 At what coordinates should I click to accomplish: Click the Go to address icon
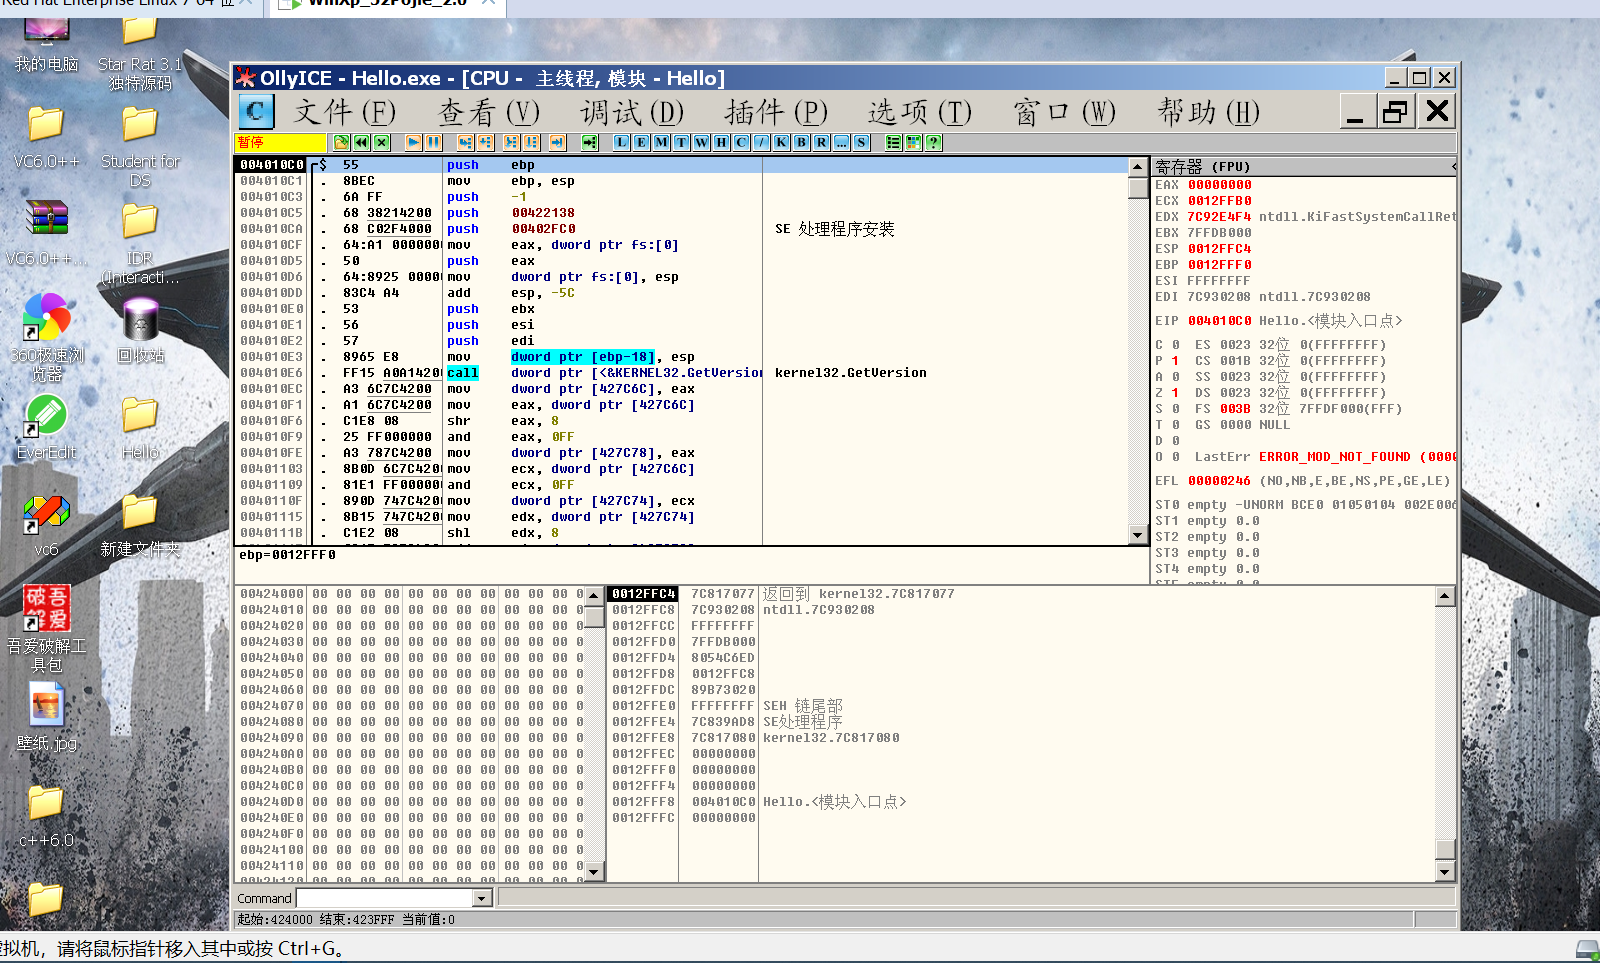pos(590,143)
